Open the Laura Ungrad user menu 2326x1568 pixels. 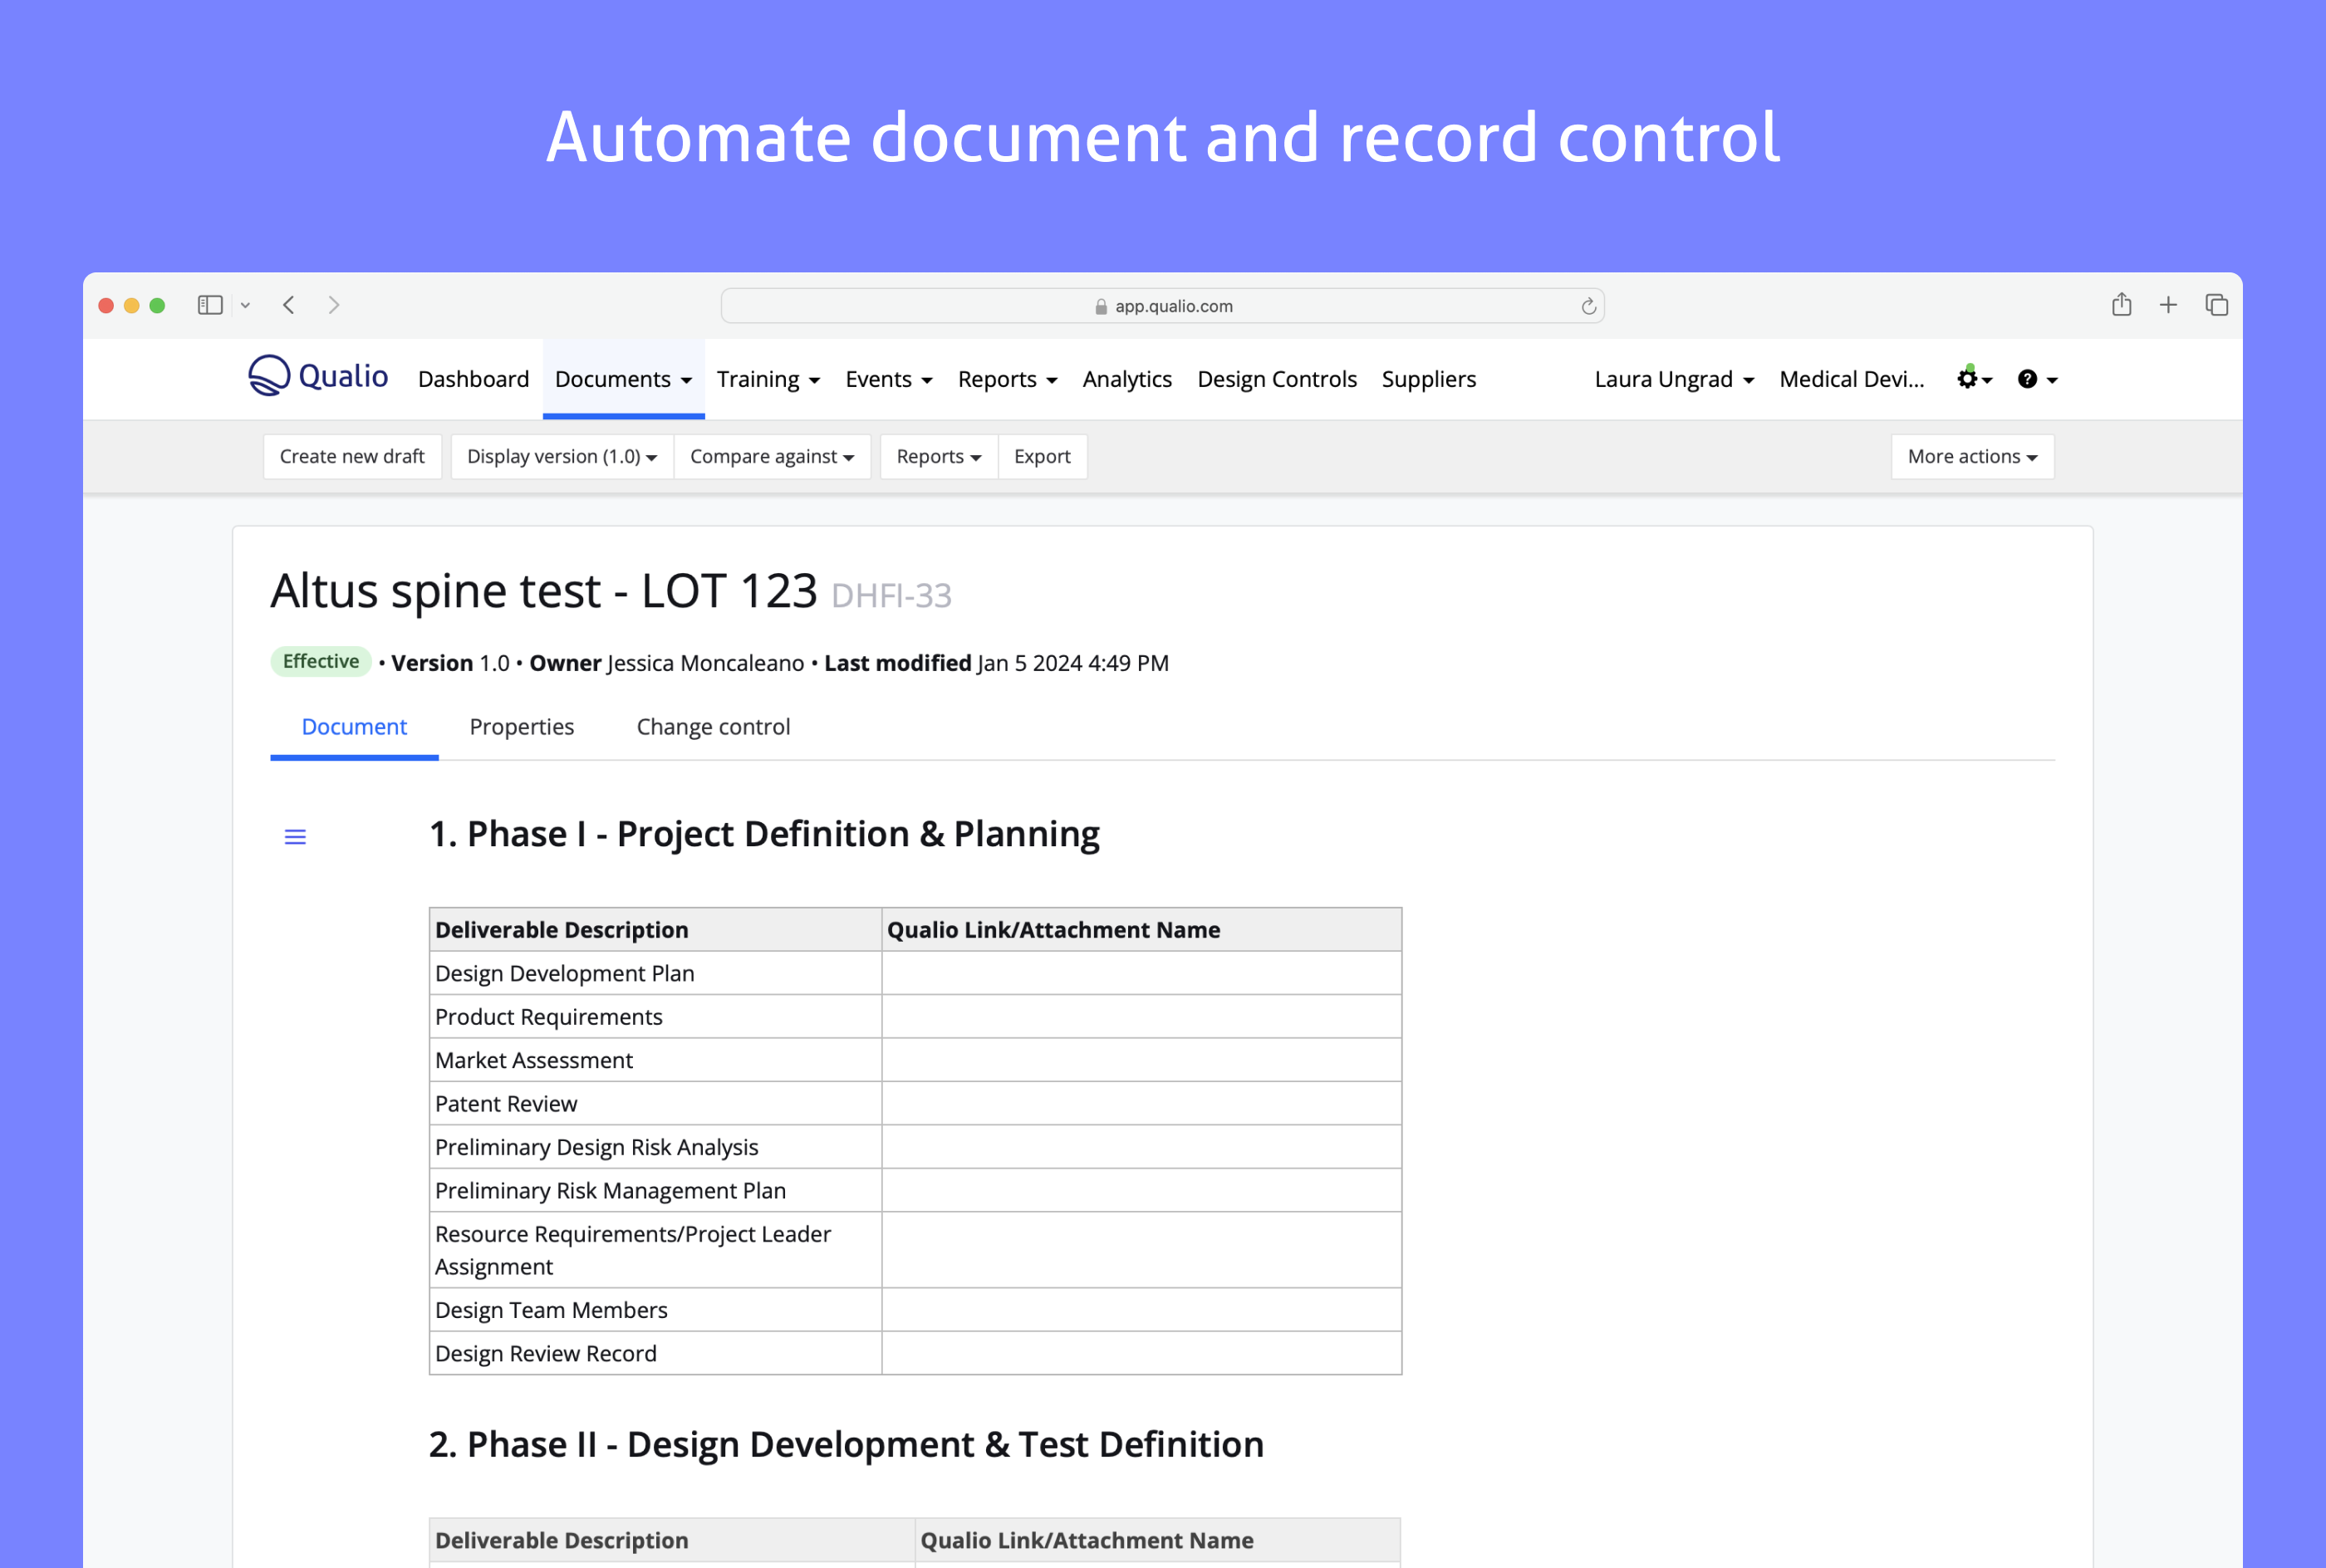coord(1673,379)
